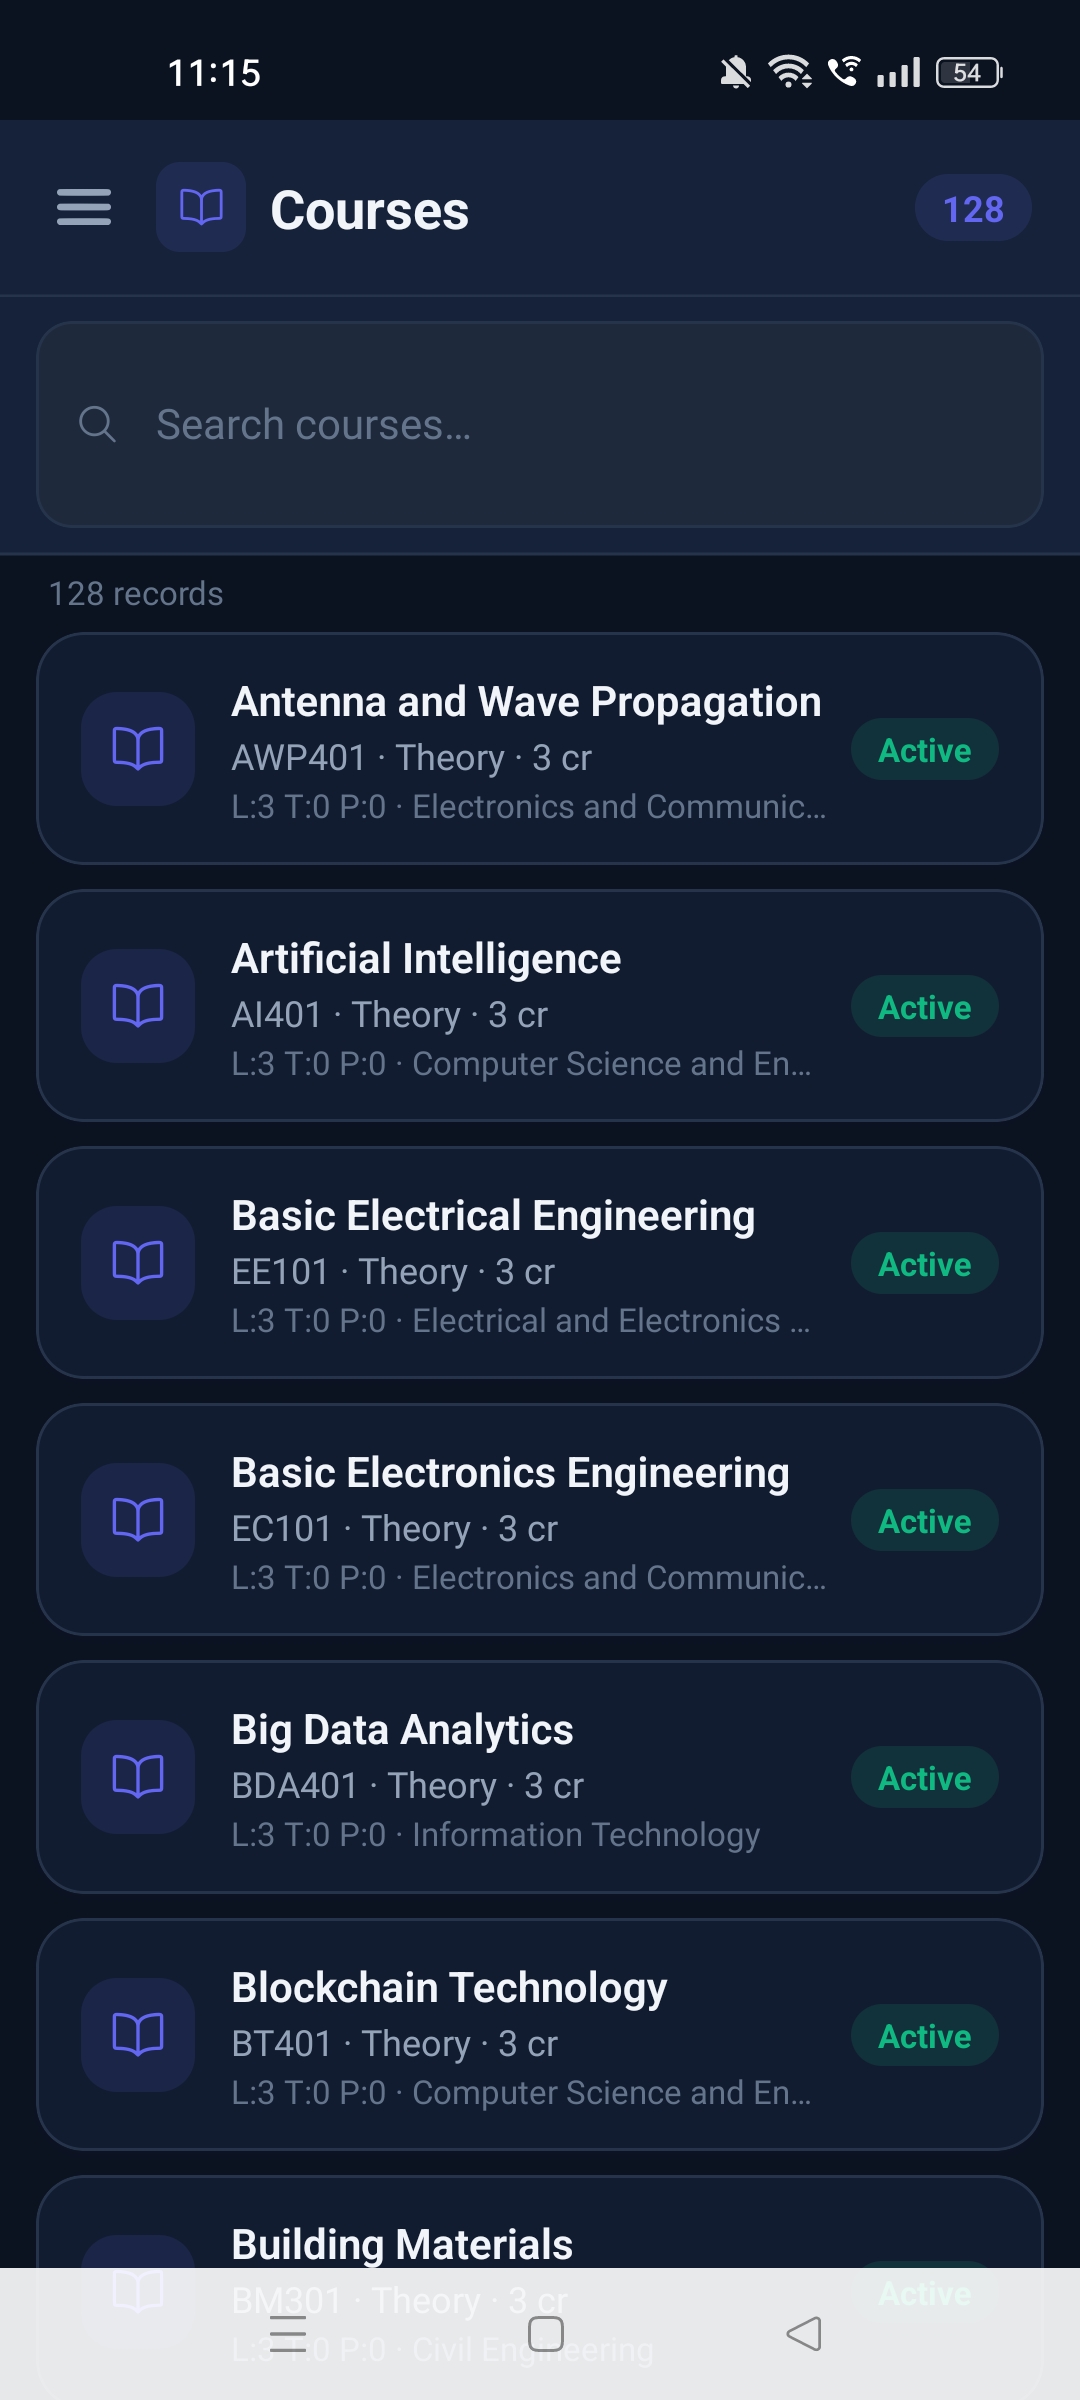This screenshot has height=2400, width=1080.
Task: Tap the search magnifier icon
Action: point(97,424)
